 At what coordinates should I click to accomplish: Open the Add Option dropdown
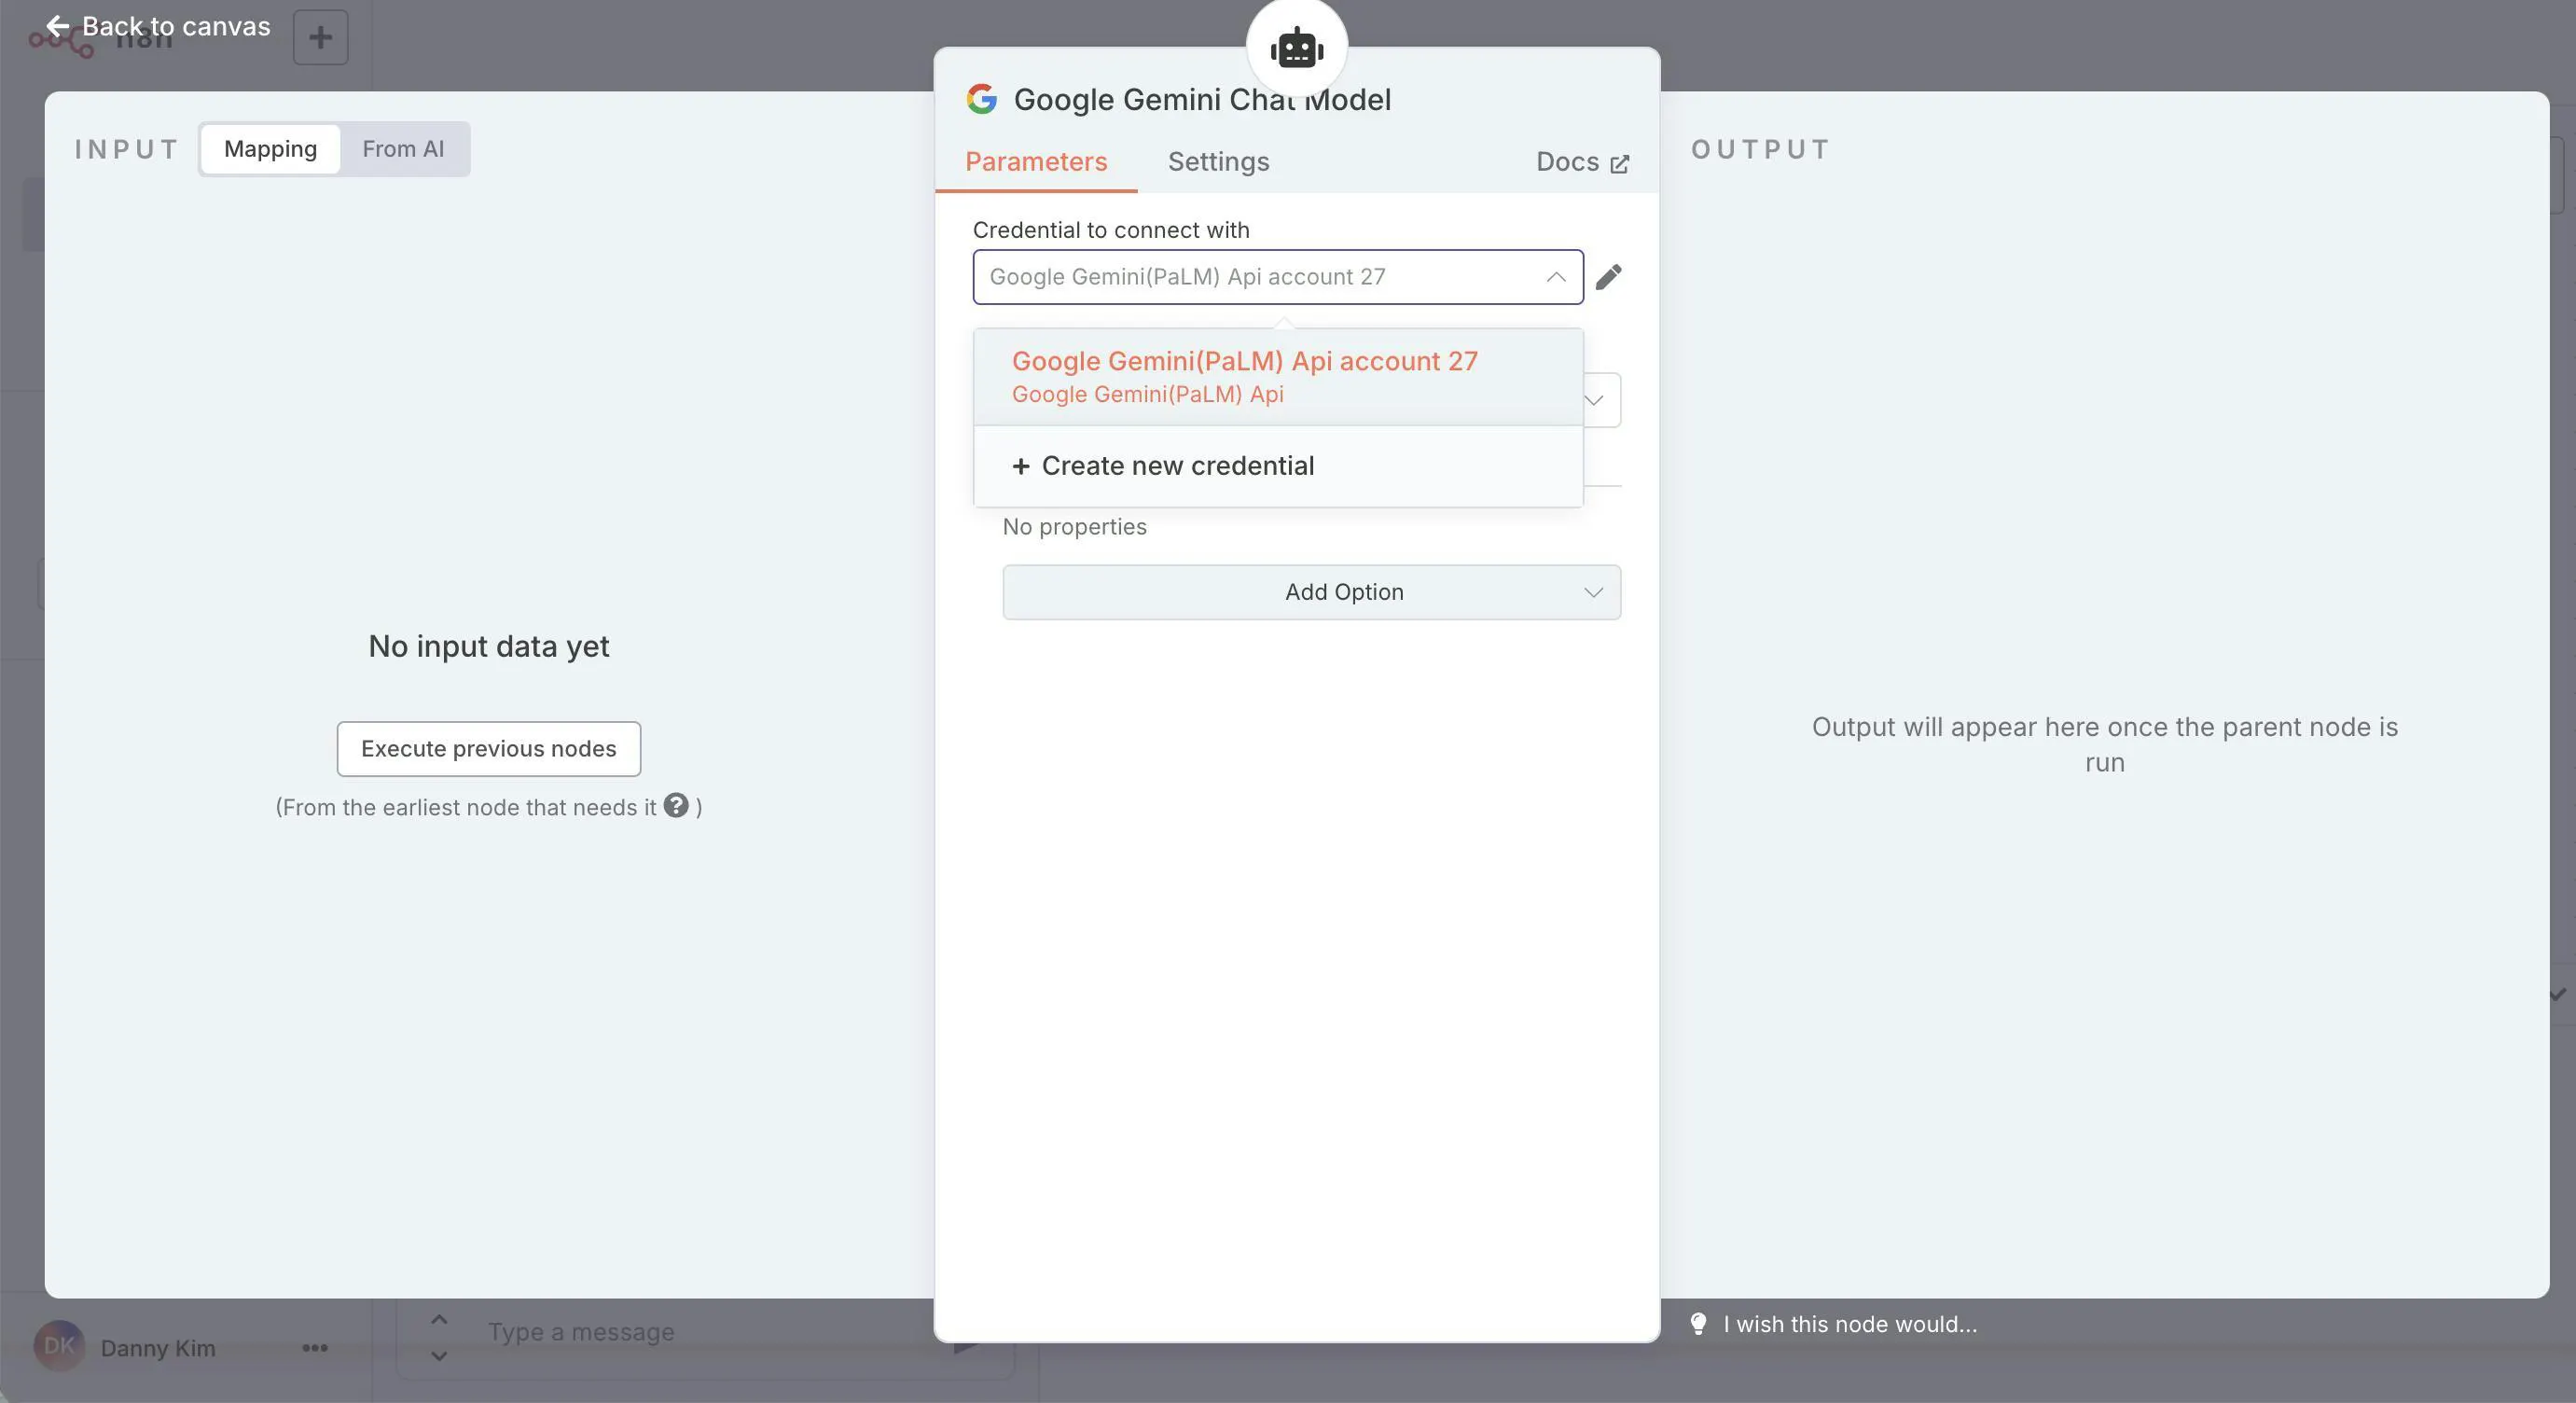1312,592
